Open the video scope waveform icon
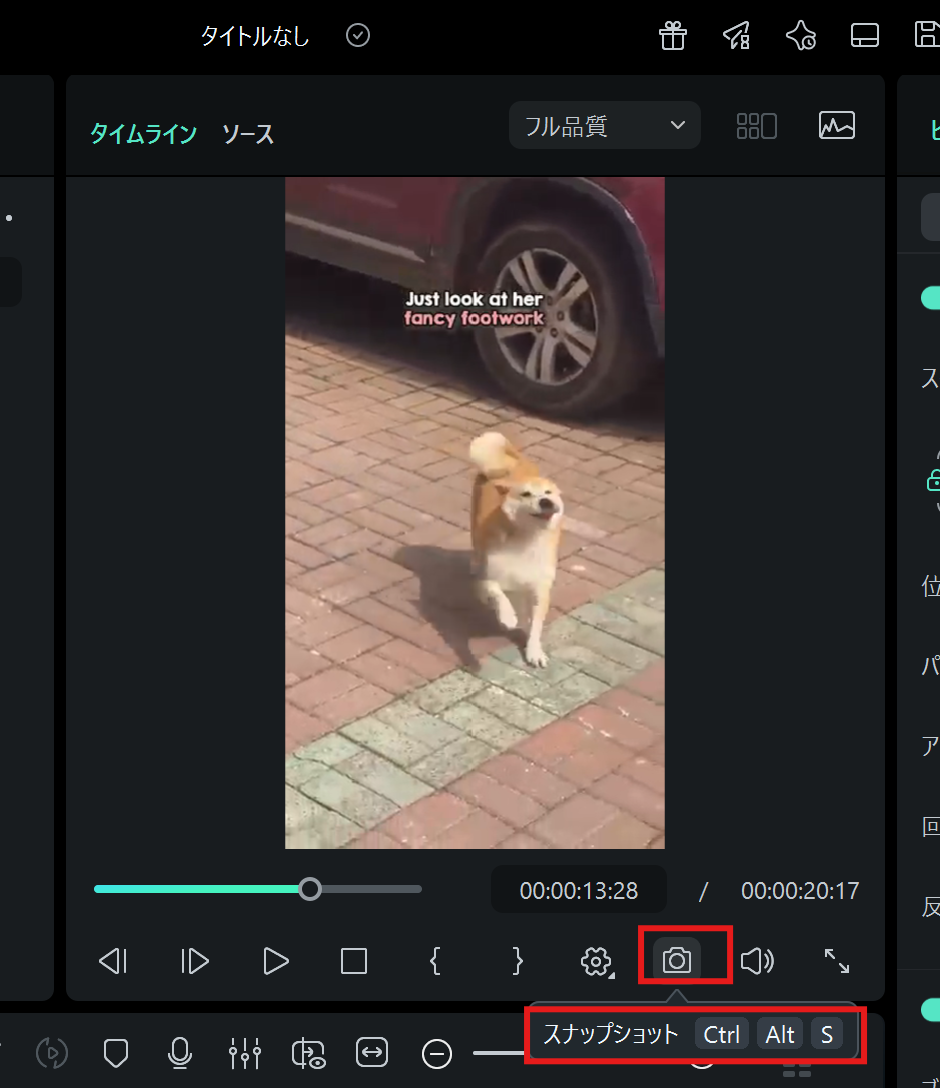The width and height of the screenshot is (940, 1088). pos(837,126)
